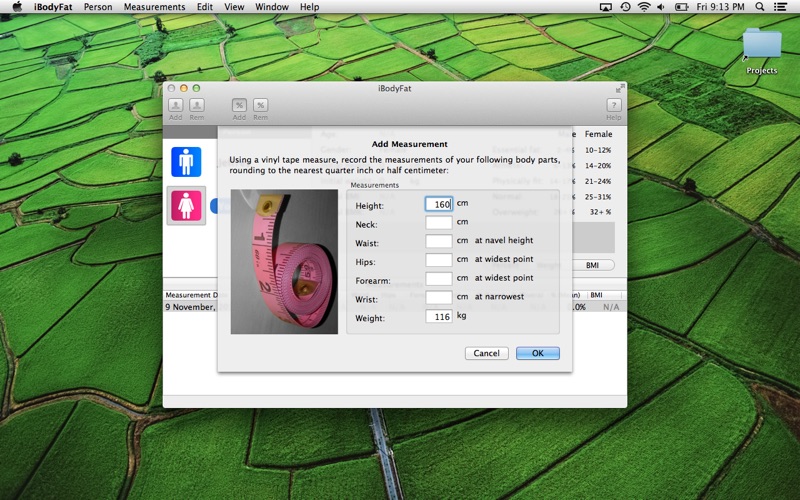Image resolution: width=800 pixels, height=500 pixels.
Task: Open the Person menu
Action: click(98, 7)
